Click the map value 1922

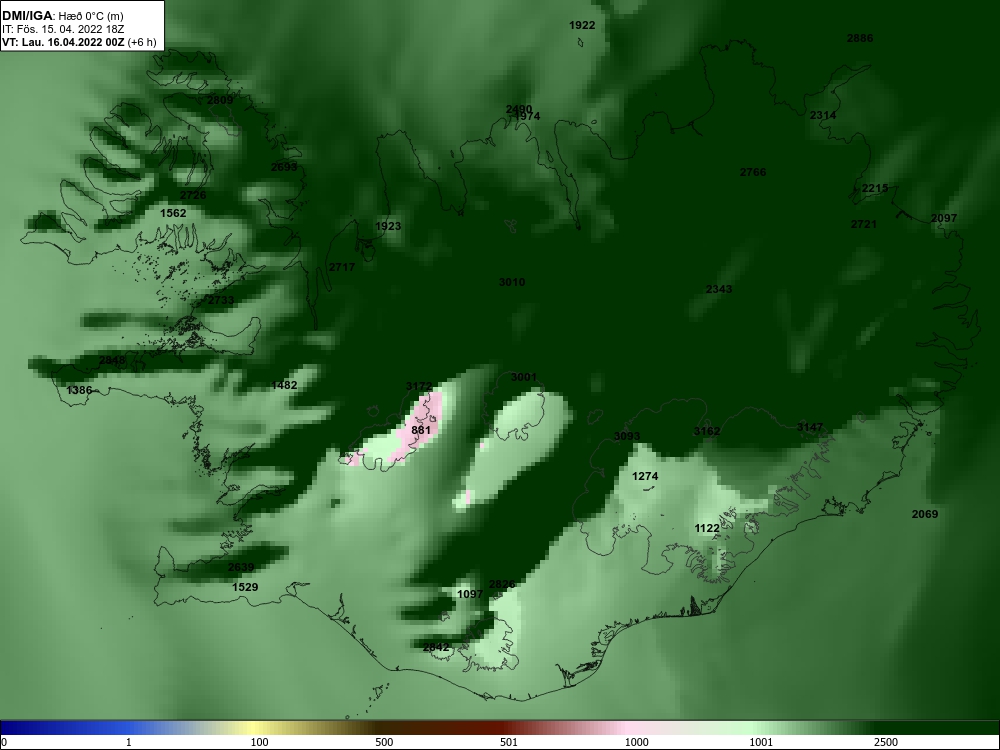tap(582, 26)
